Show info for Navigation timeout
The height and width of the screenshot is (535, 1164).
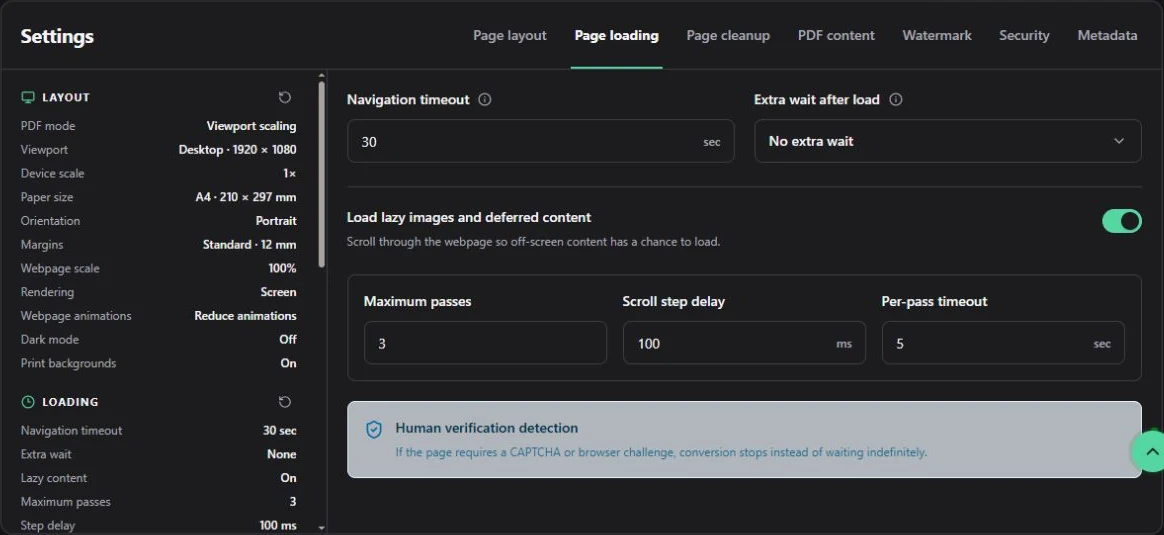click(x=485, y=99)
